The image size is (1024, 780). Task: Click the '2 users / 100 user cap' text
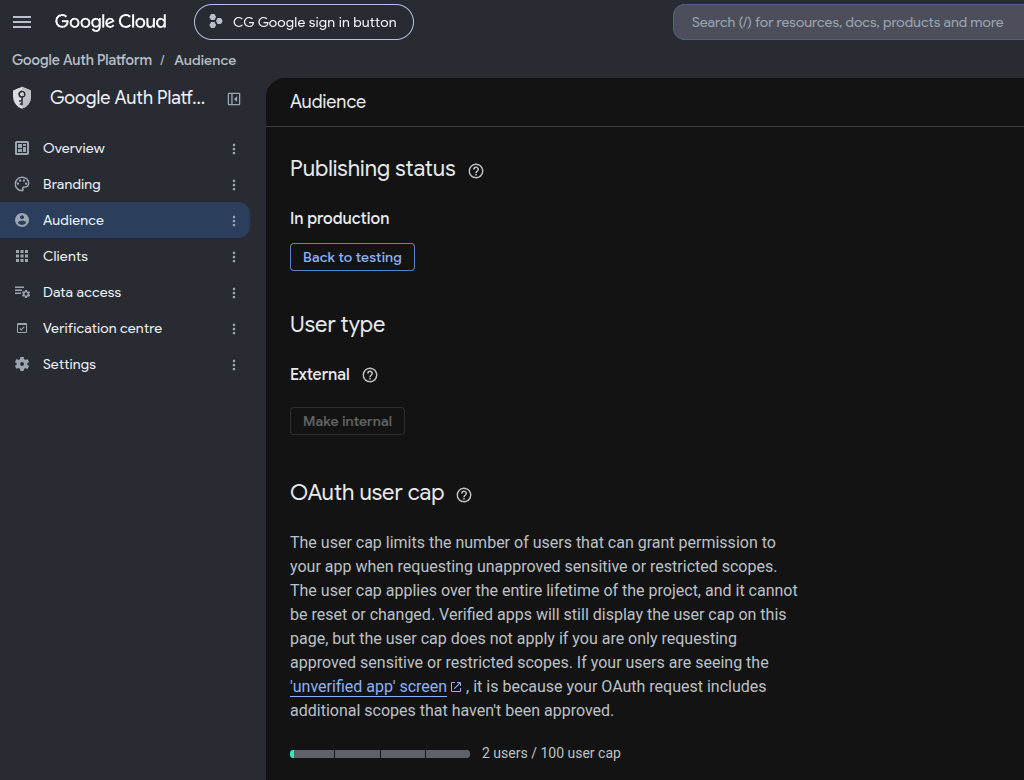coord(551,753)
